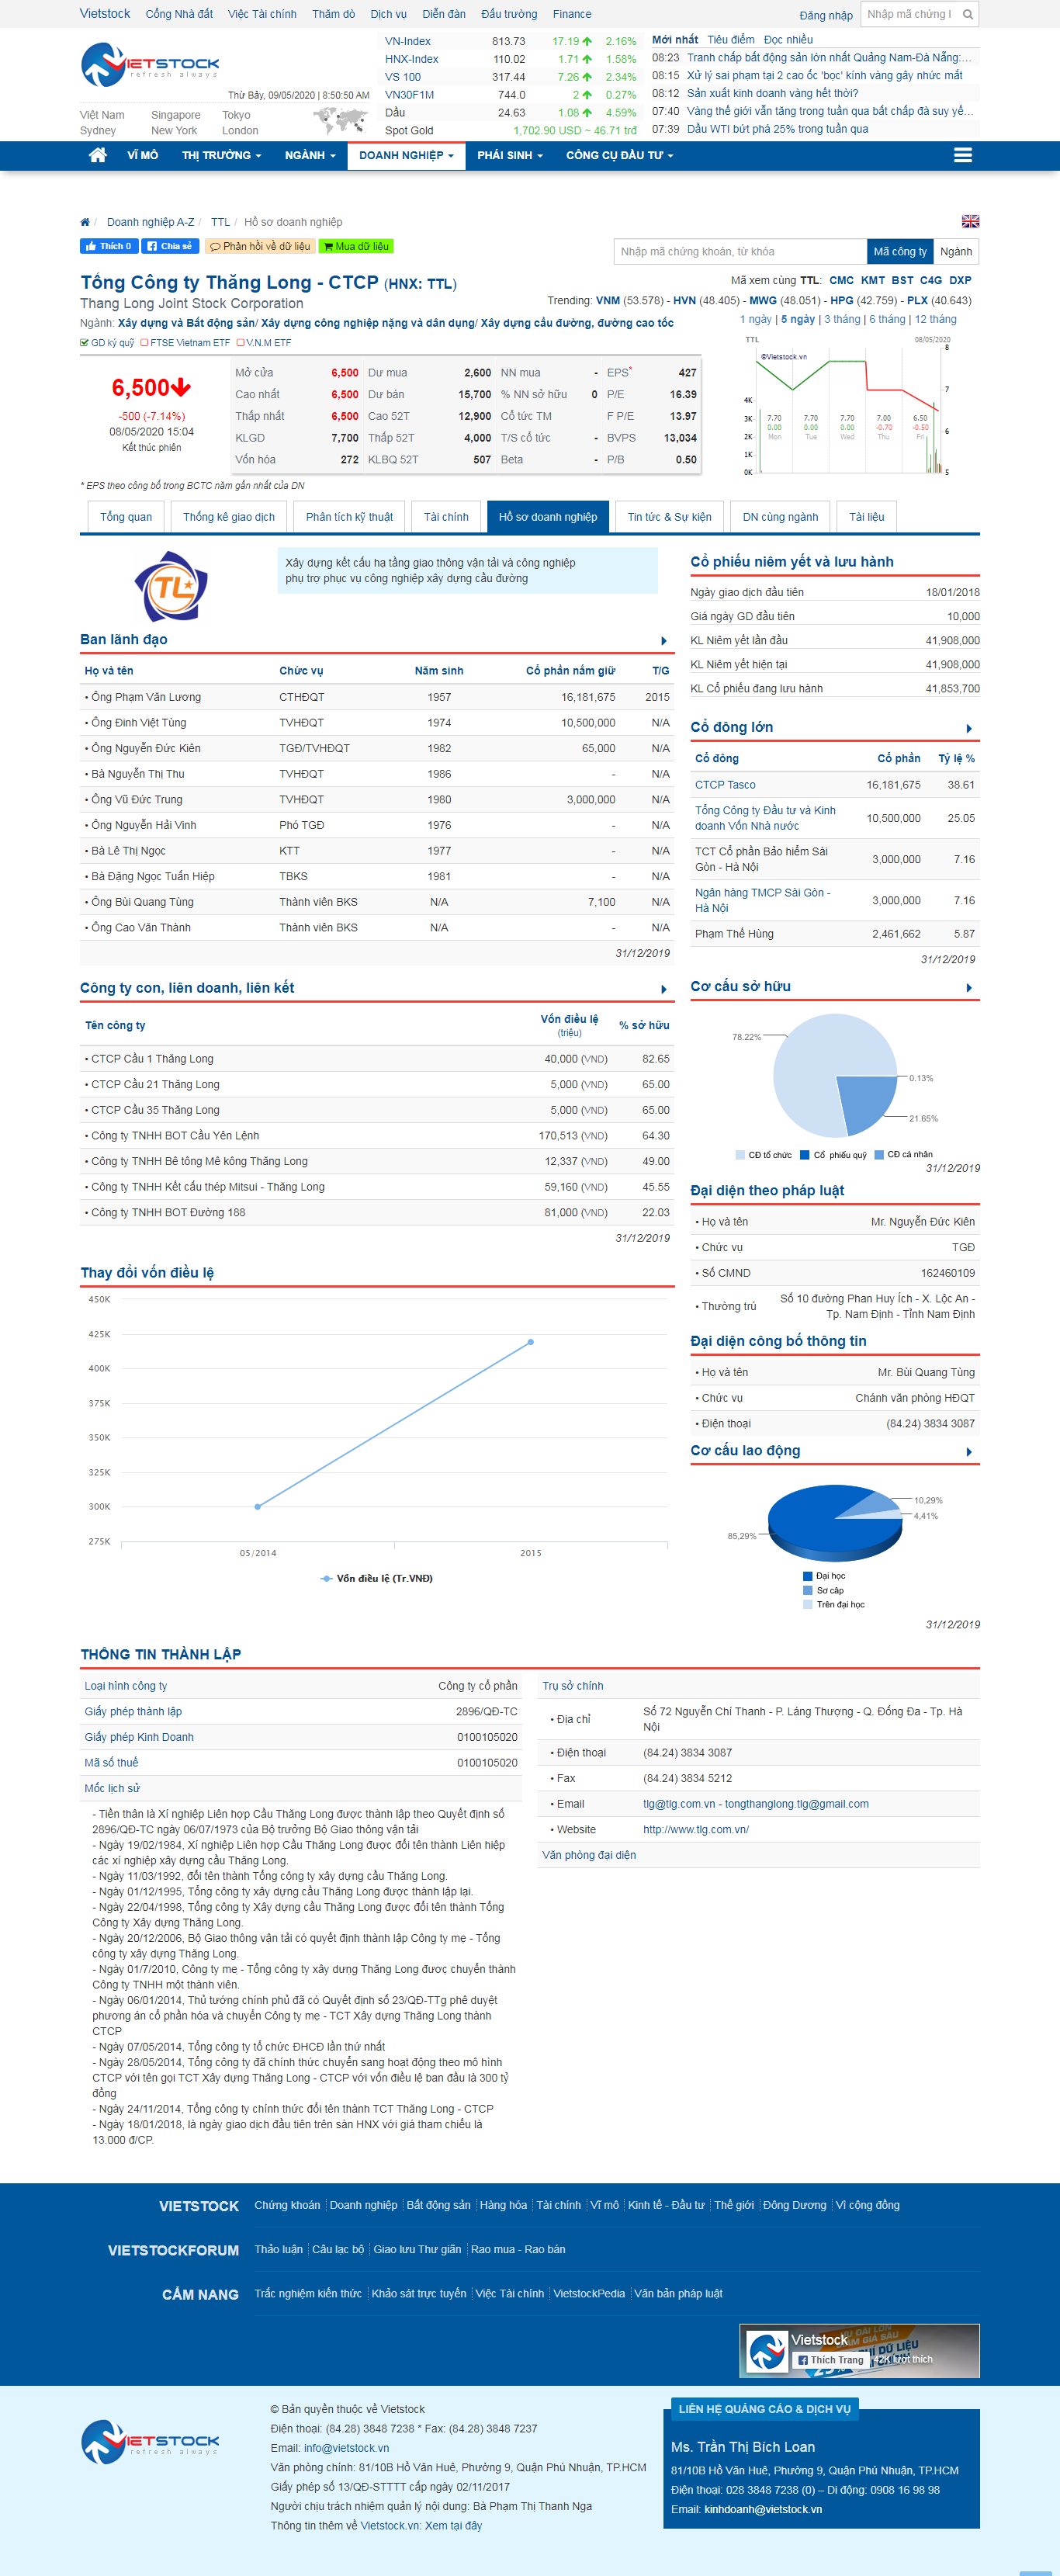Click VietstockPedia footer link
Viewport: 1060px width, 2576px height.
(x=589, y=2294)
